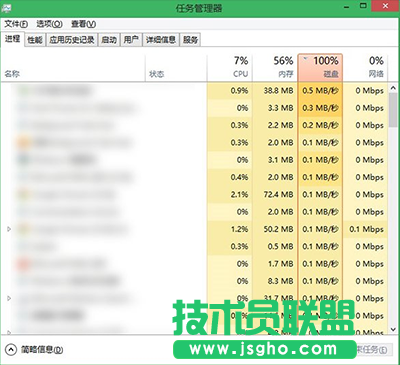Select the 0.5 MB memory cell
Screen dimensions: 400x365
(275, 246)
